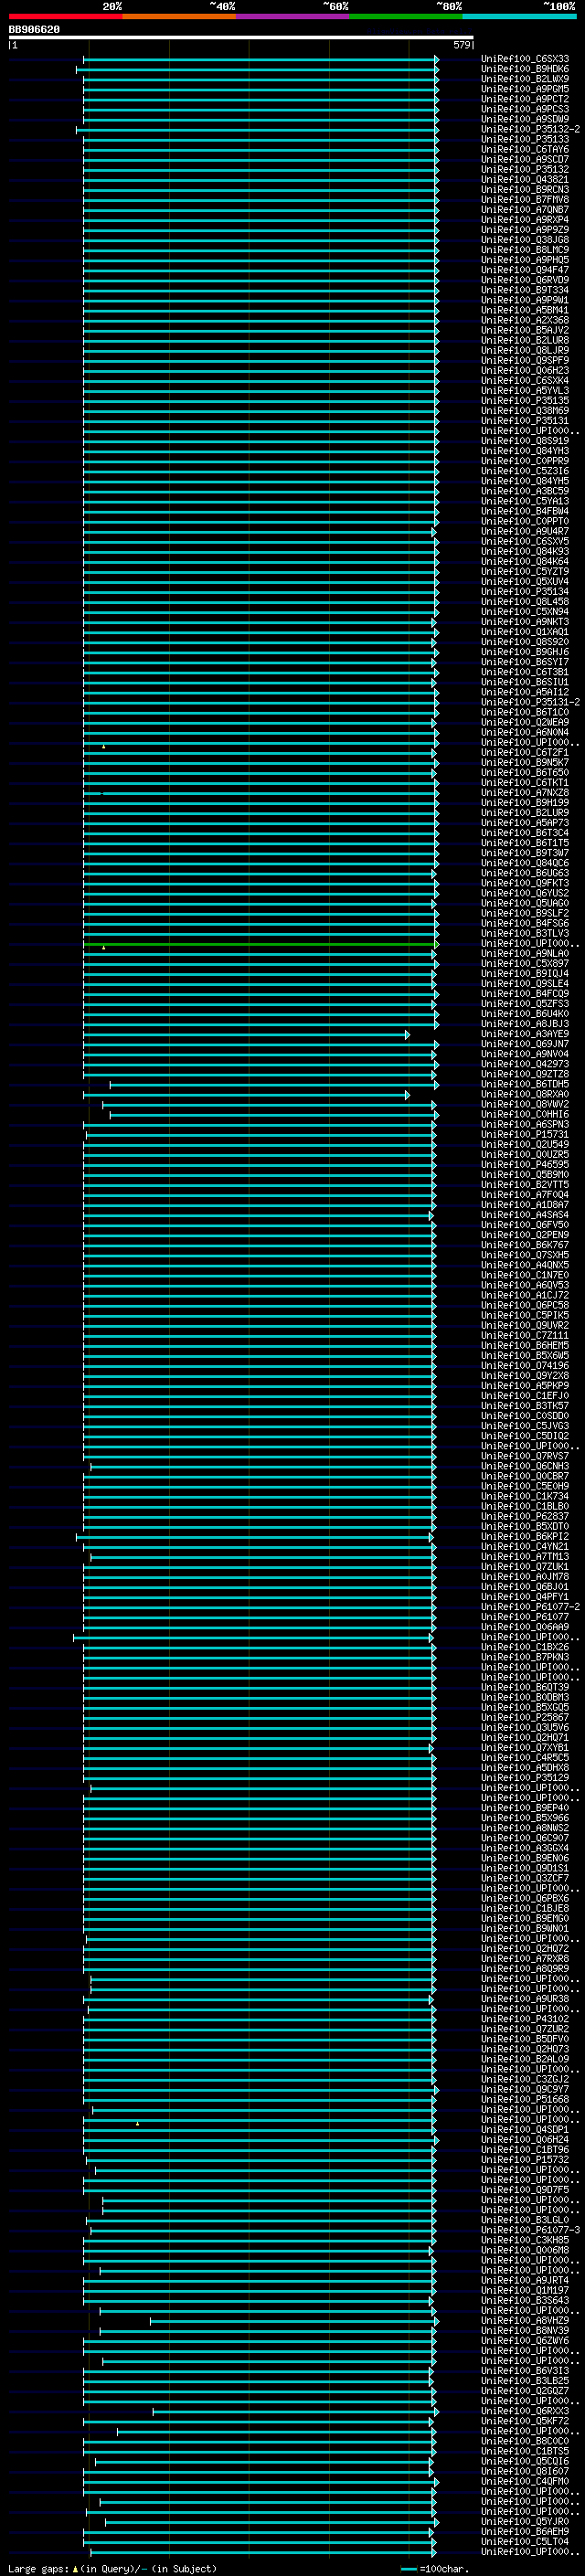Click the 579 query length label
The image size is (585, 2576).
tap(462, 45)
